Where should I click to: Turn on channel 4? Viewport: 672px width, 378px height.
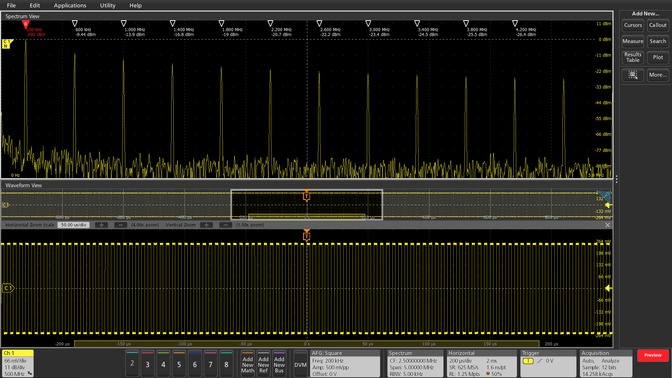coord(163,364)
